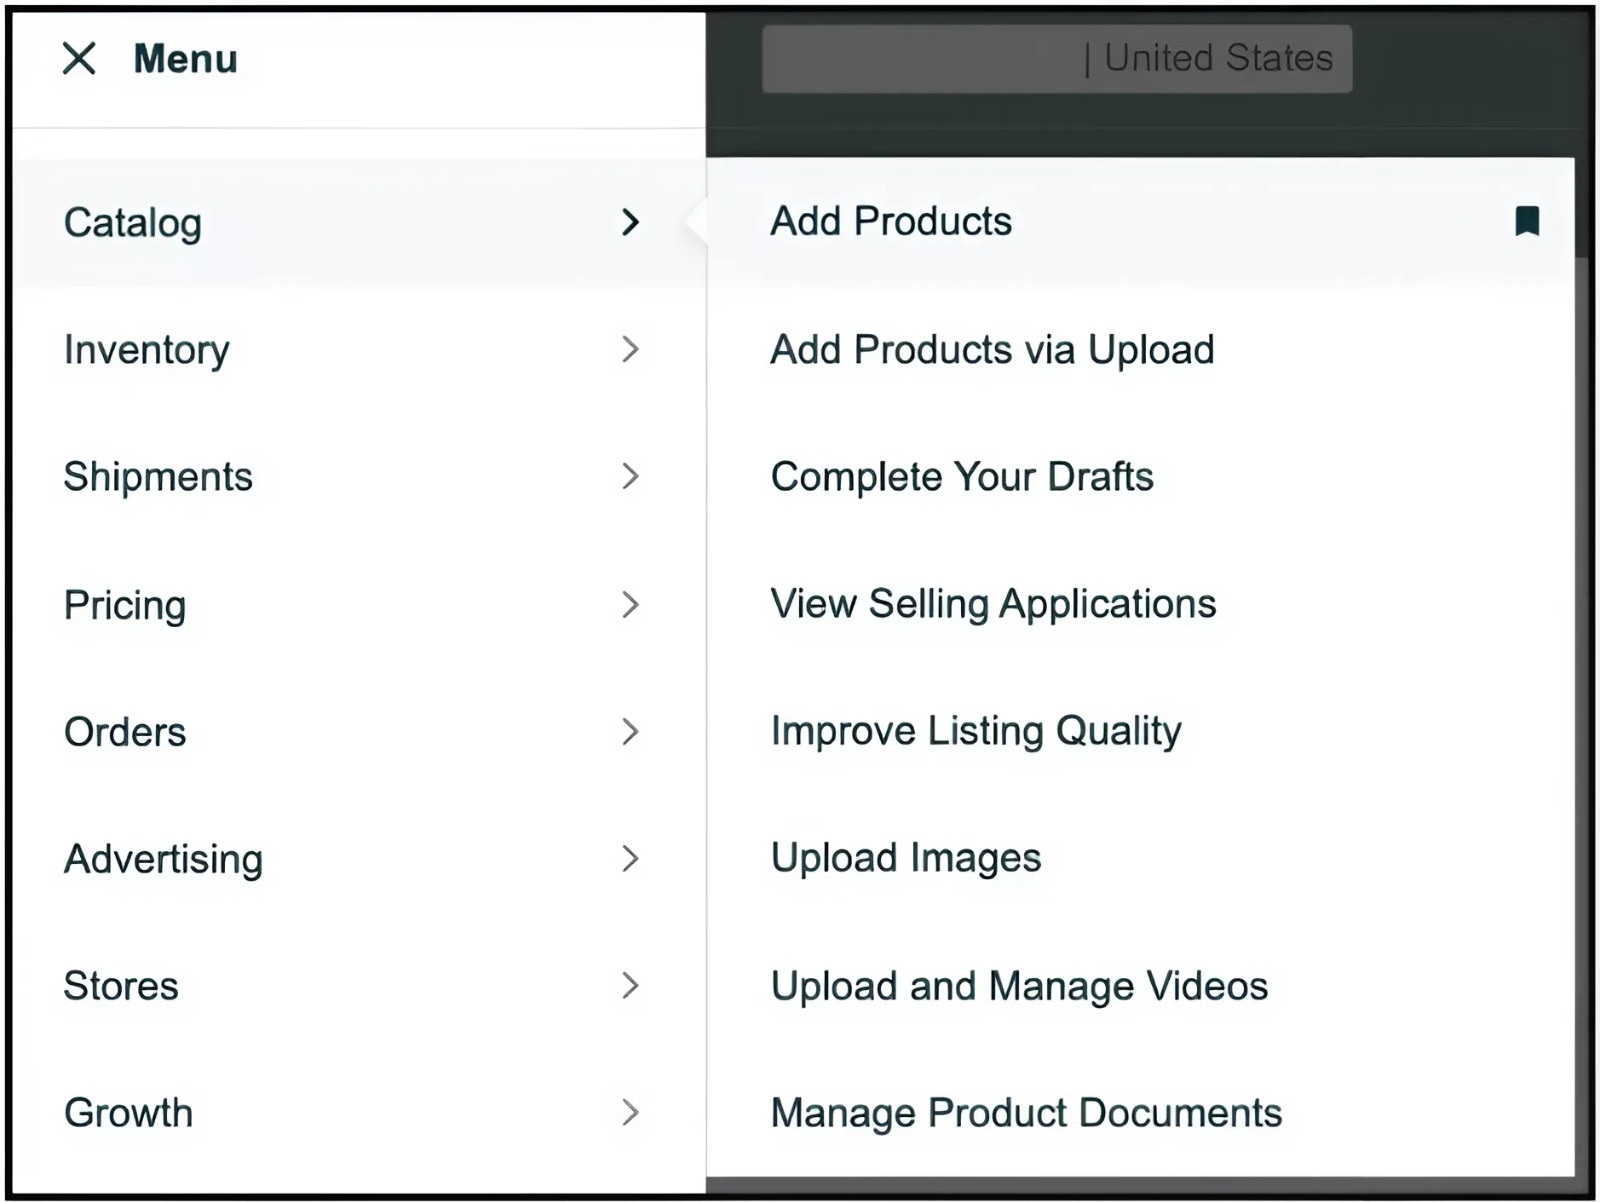Expand the Inventory chevron arrow
Image resolution: width=1600 pixels, height=1202 pixels.
click(x=630, y=349)
